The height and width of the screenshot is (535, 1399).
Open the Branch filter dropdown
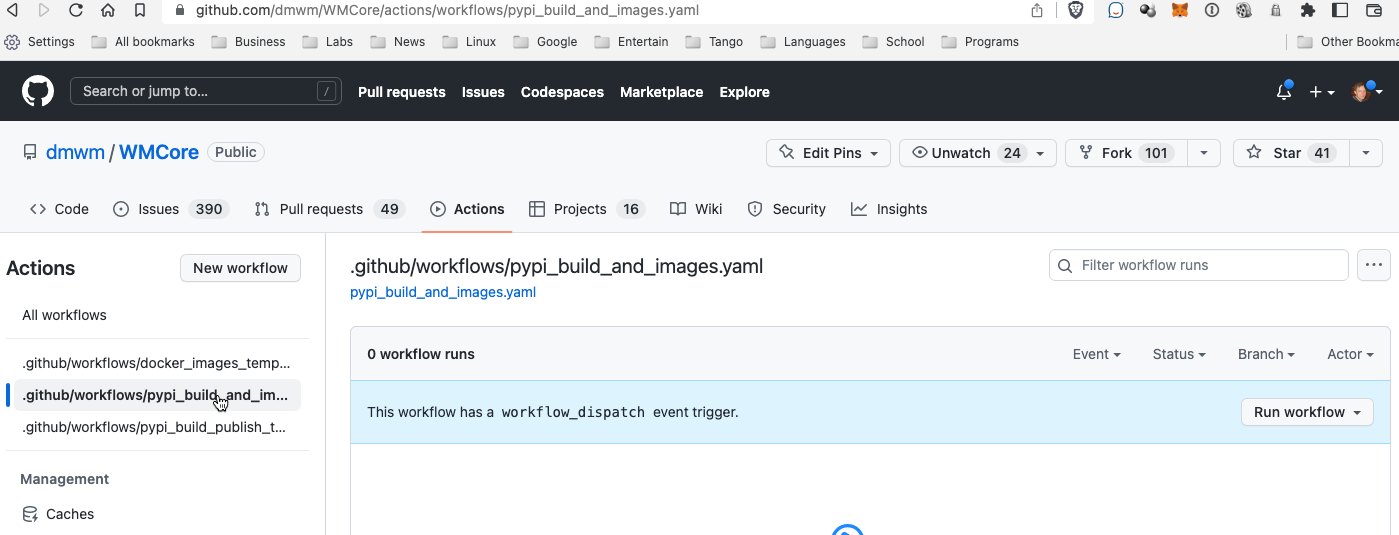1266,354
